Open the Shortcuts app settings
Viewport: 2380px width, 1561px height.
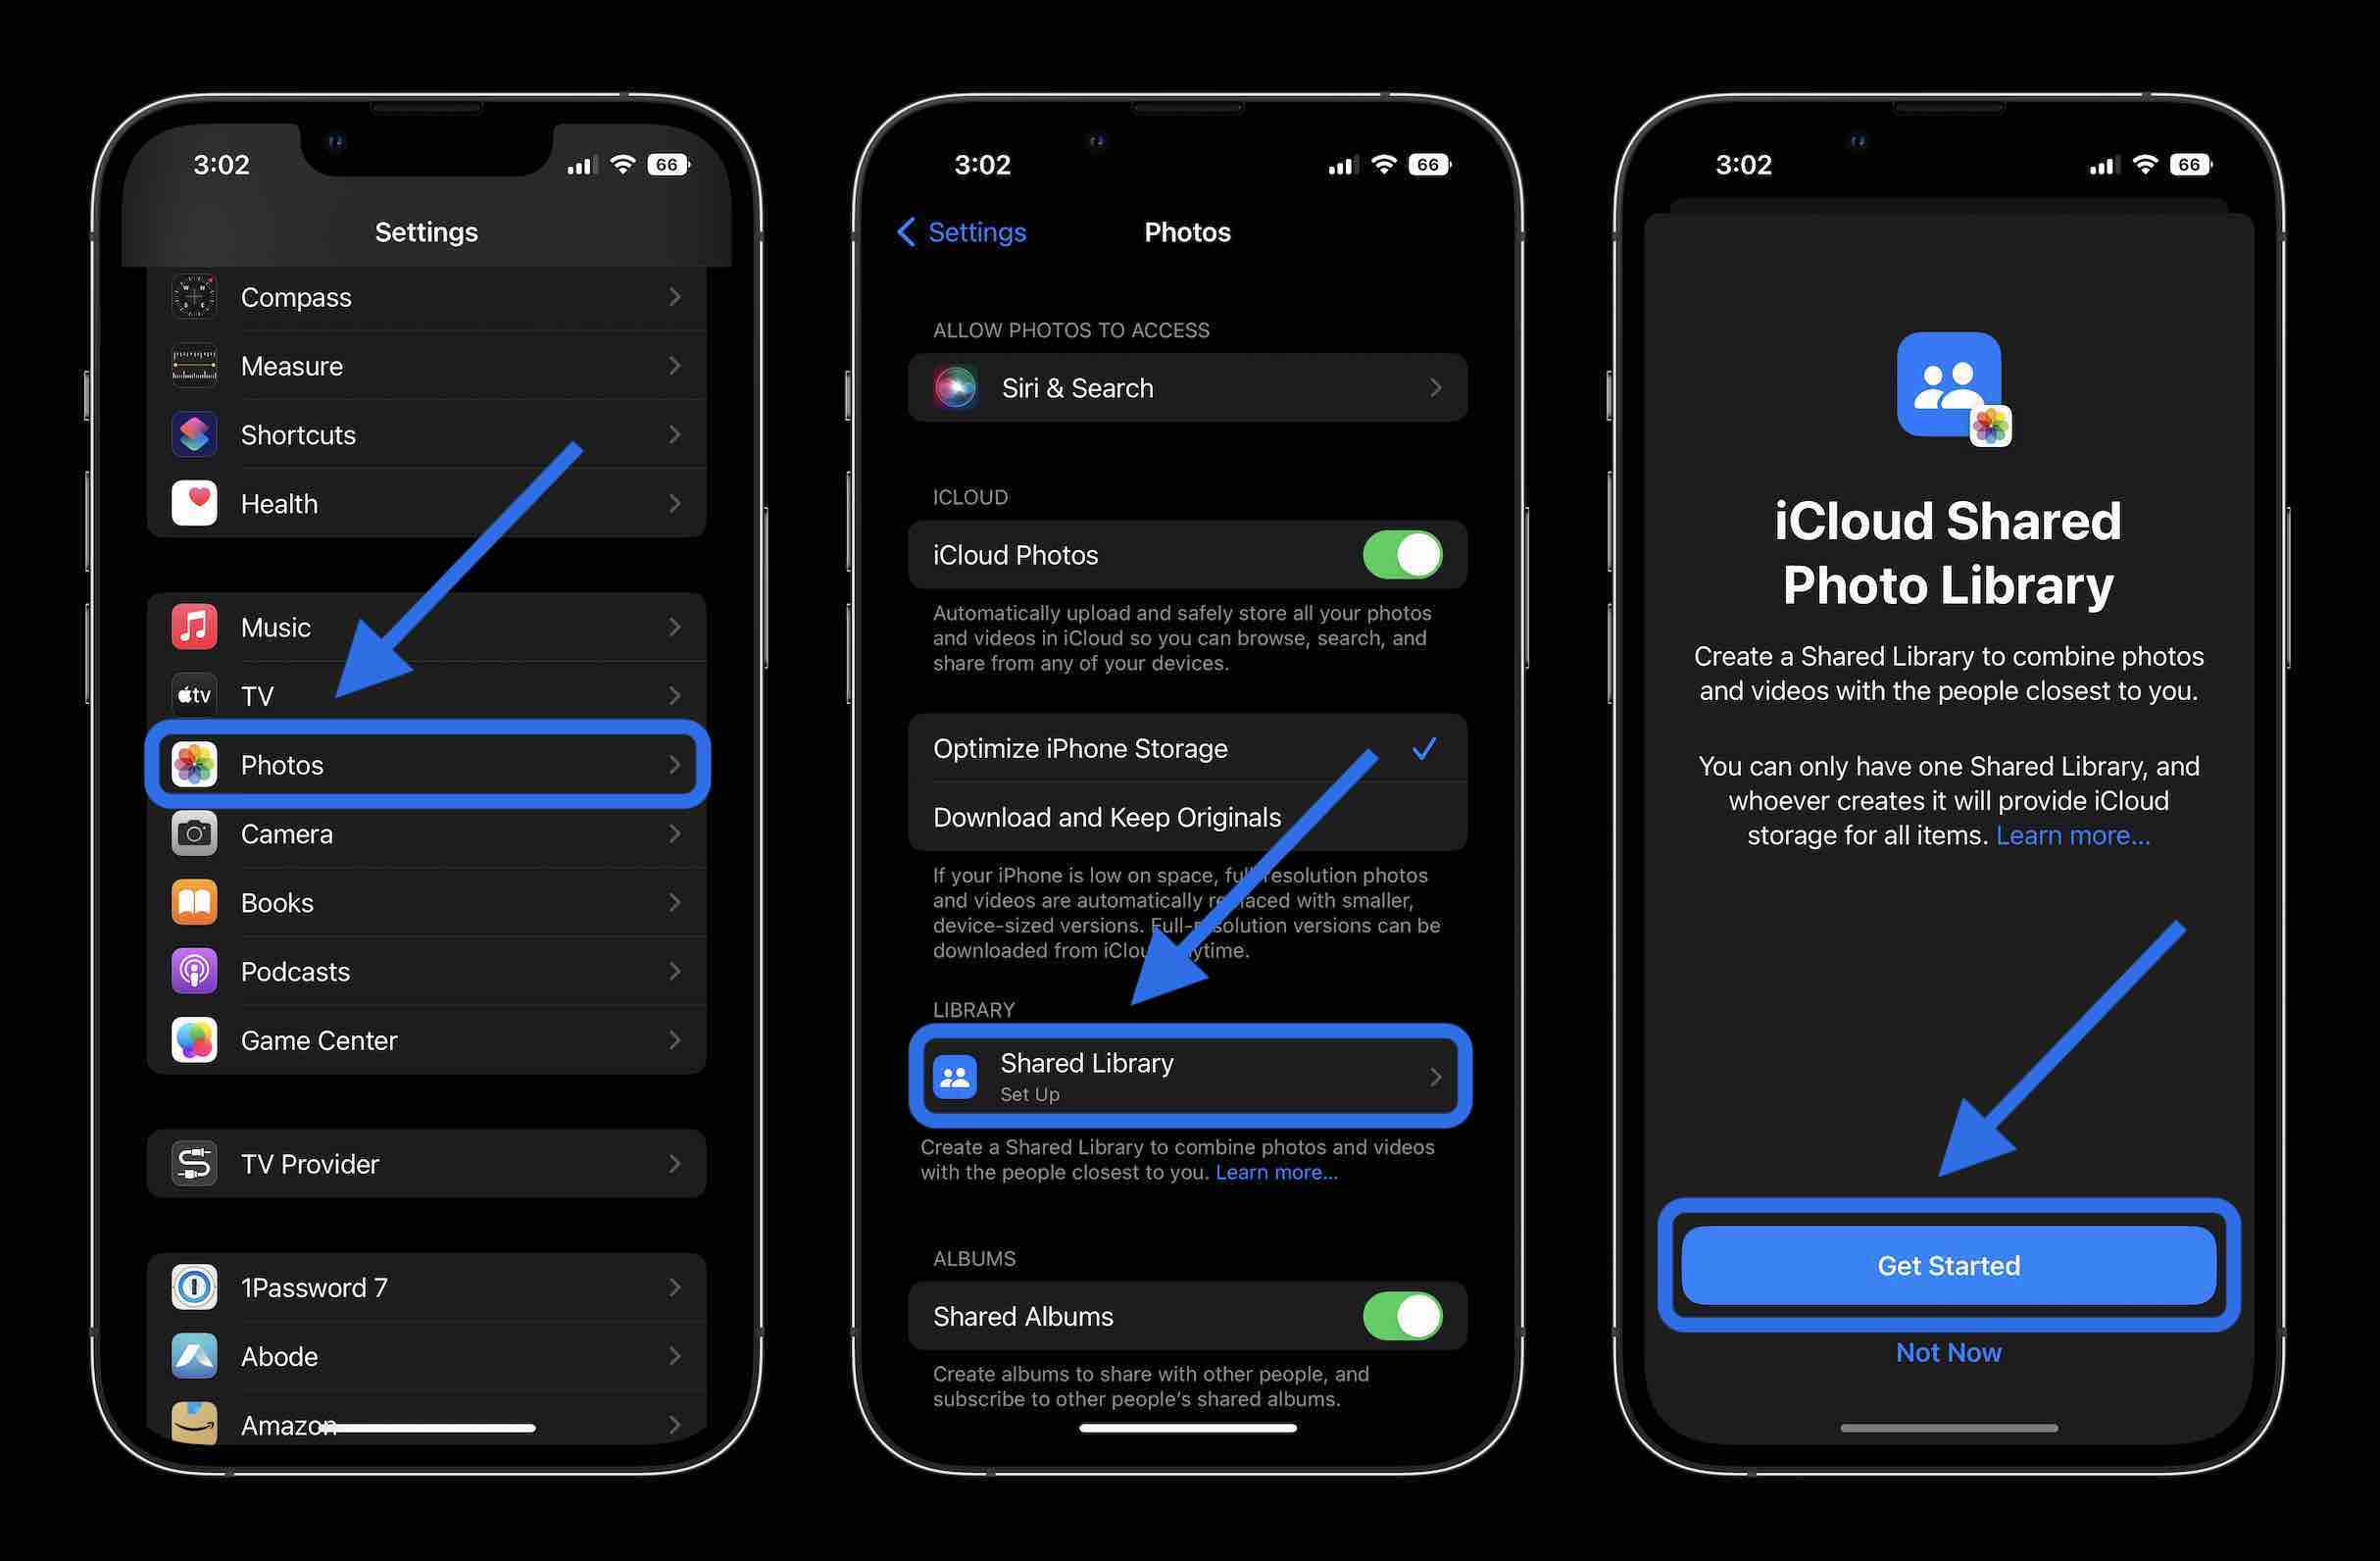coord(424,433)
